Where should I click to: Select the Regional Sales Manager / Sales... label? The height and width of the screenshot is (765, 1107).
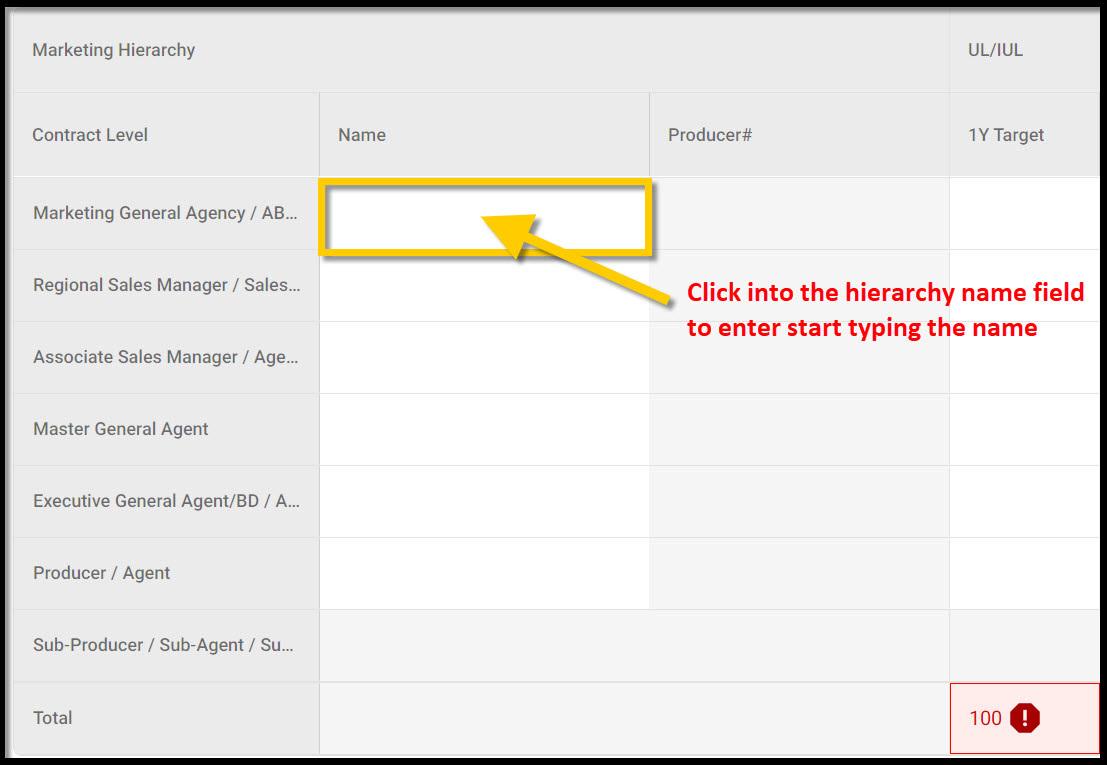[167, 285]
